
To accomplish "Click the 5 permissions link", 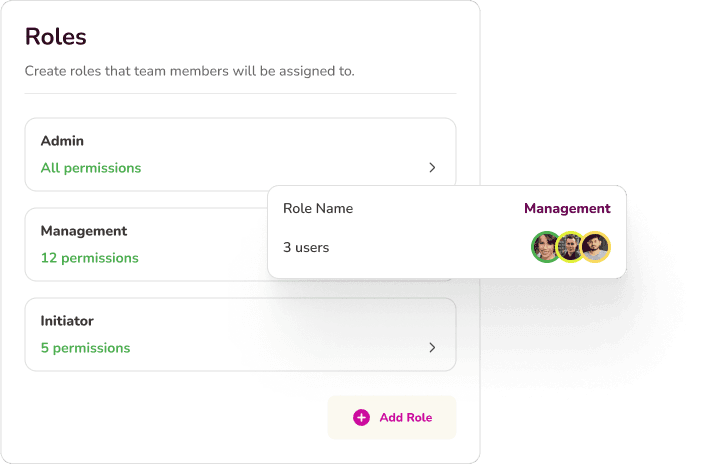I will (85, 348).
